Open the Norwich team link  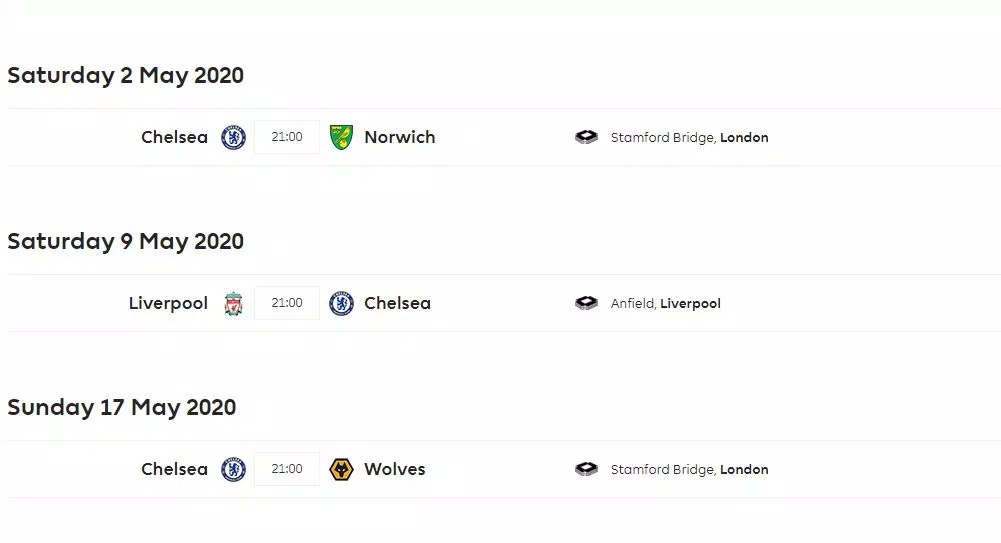[399, 137]
